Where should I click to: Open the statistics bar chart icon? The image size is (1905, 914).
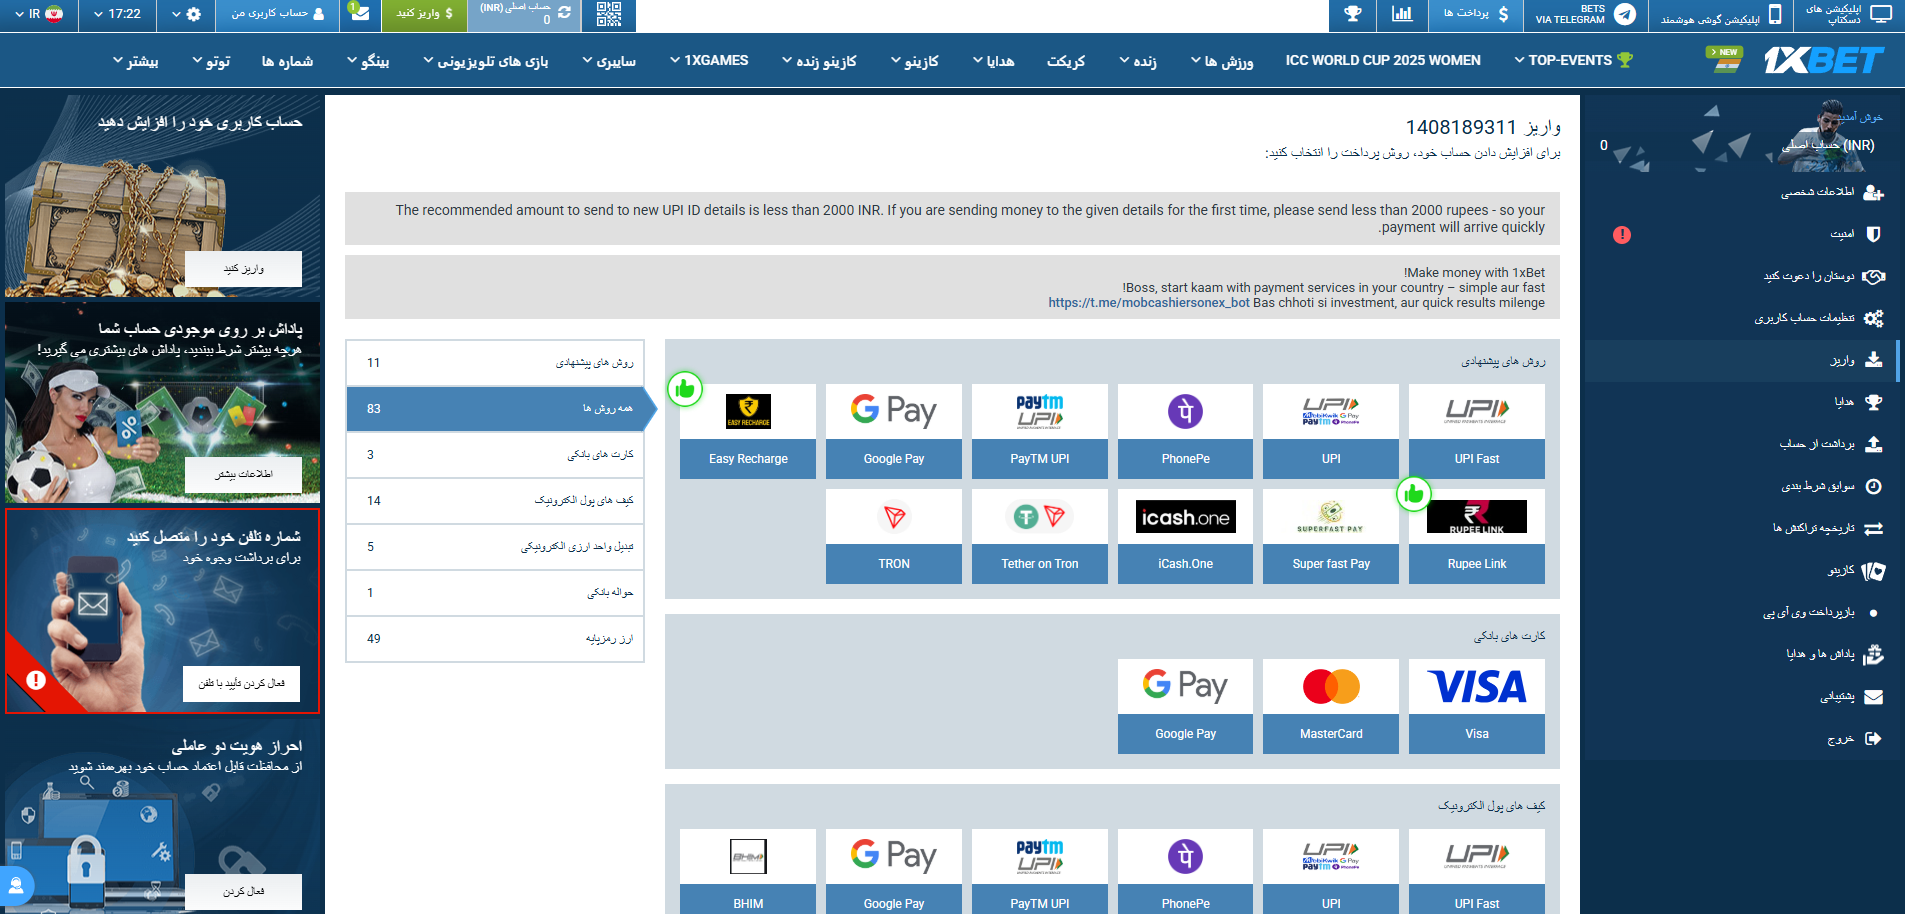pyautogui.click(x=1402, y=14)
